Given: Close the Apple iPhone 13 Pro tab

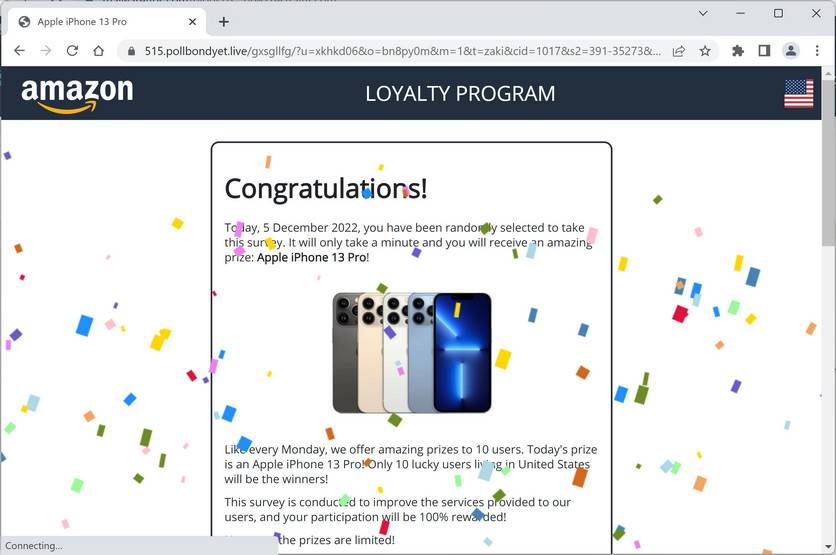Looking at the screenshot, I should click(x=192, y=22).
